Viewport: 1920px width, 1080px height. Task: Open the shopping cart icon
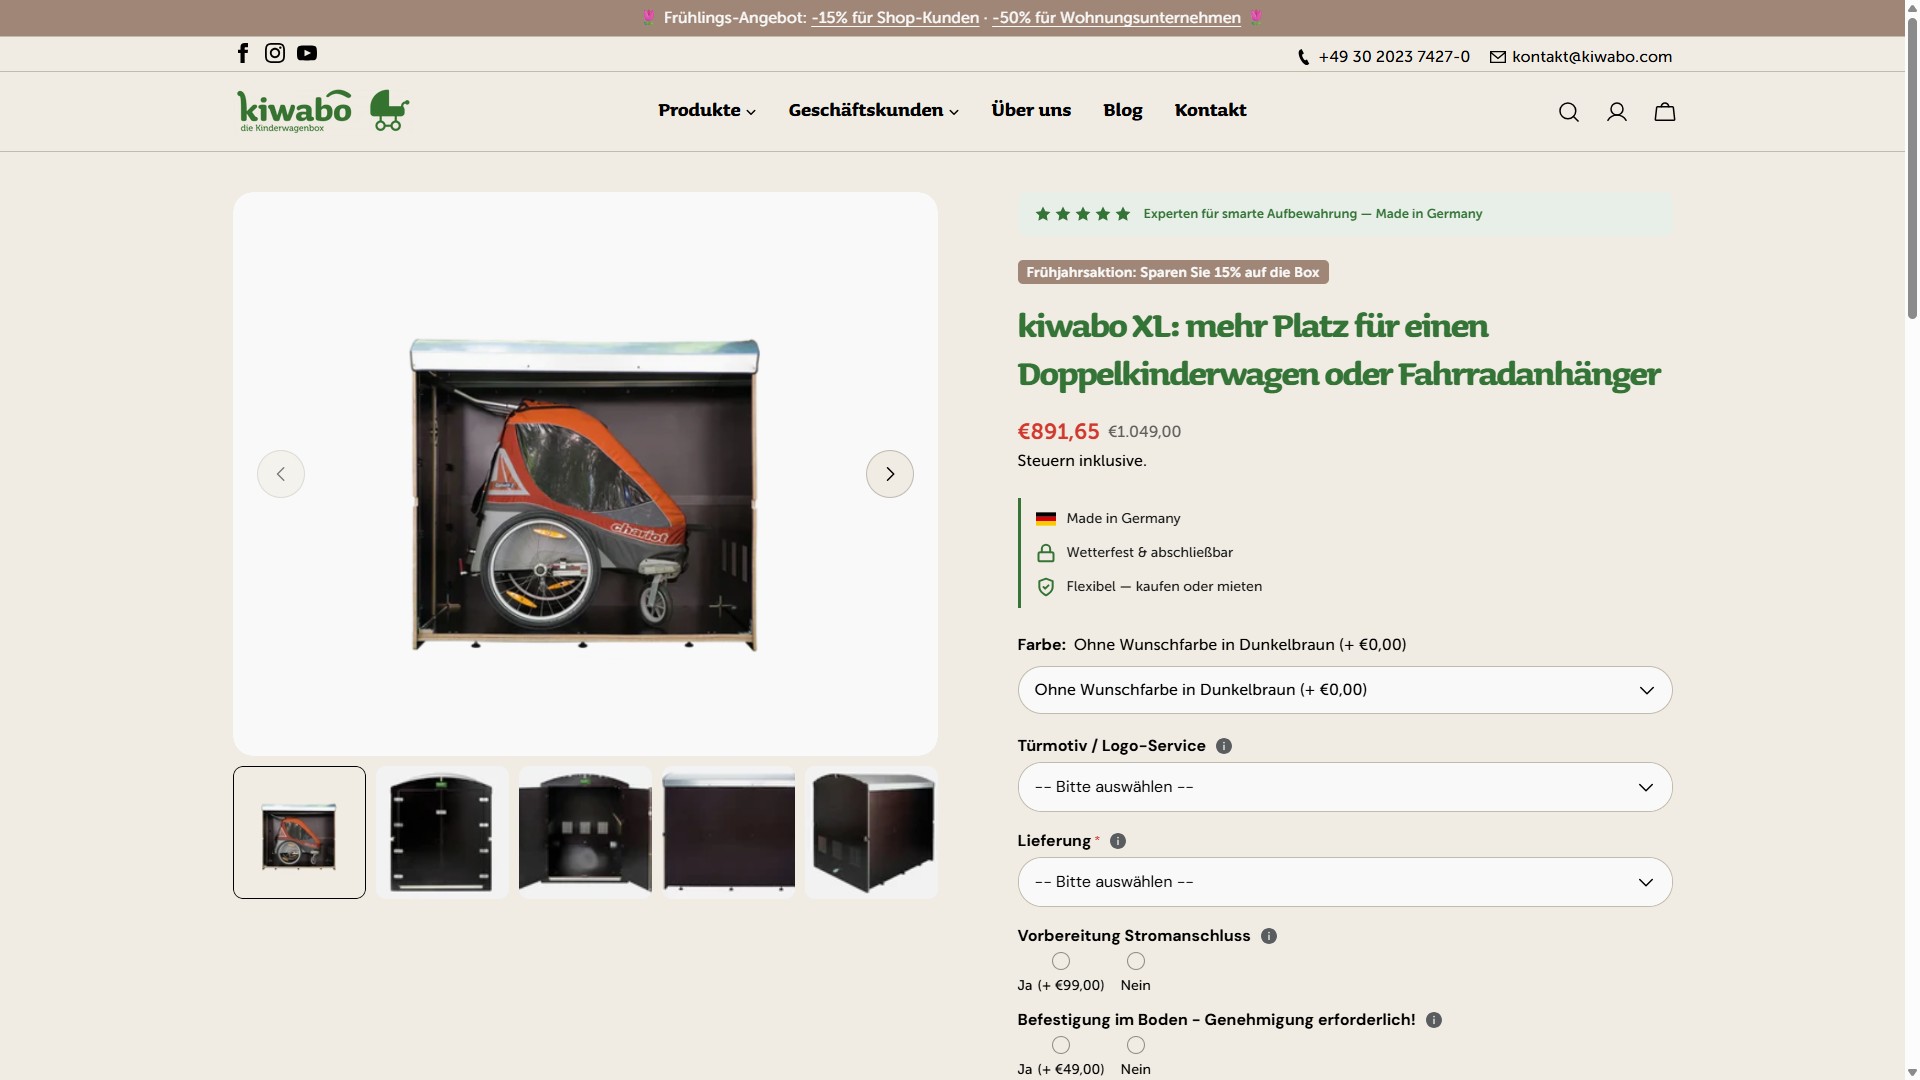(1664, 112)
